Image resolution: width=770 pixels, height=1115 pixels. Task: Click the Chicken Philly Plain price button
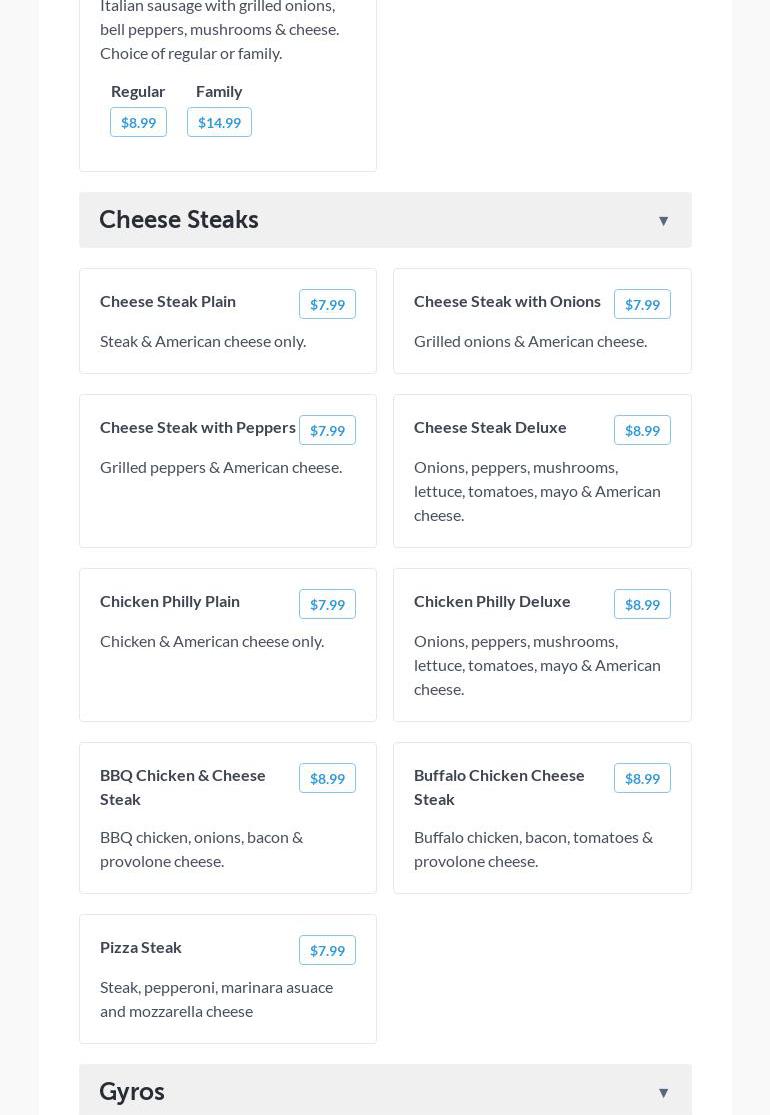[x=327, y=605]
